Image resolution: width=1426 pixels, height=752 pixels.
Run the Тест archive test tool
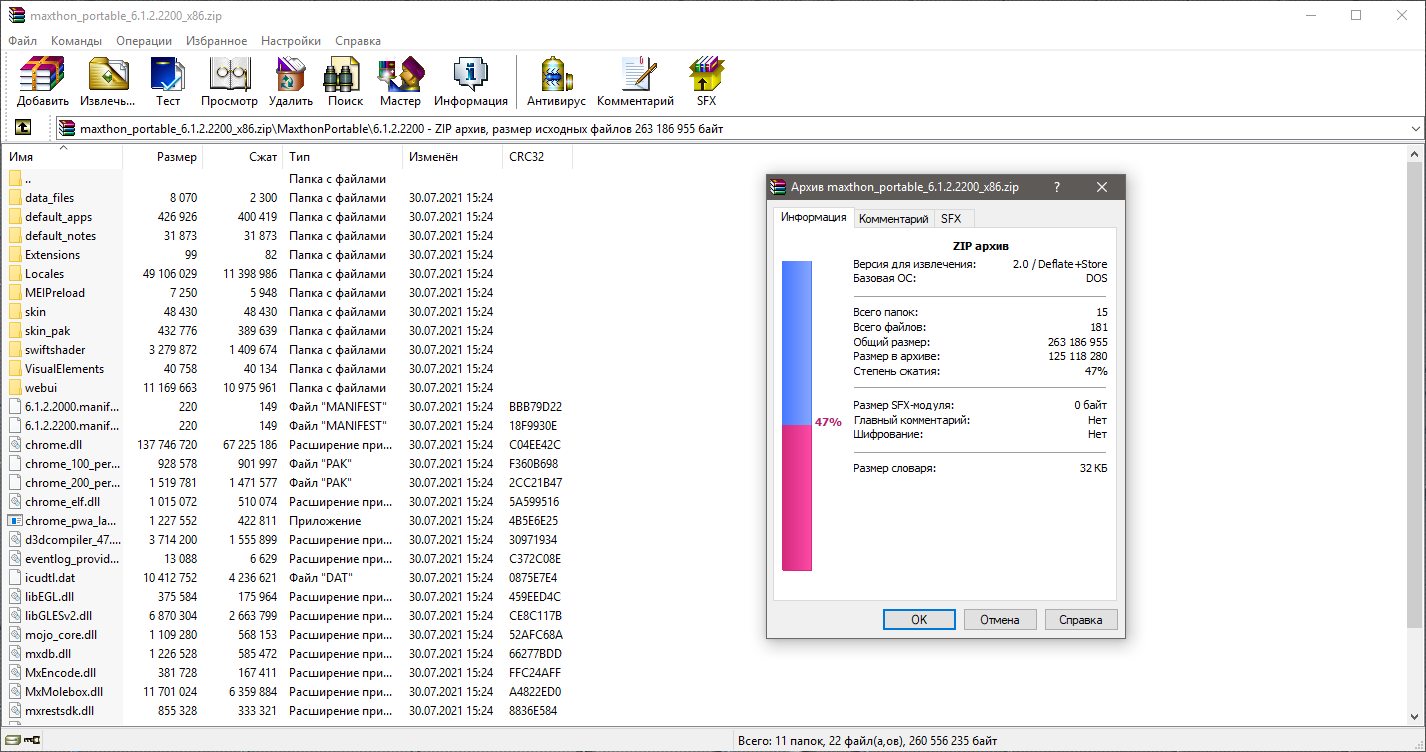coord(168,82)
